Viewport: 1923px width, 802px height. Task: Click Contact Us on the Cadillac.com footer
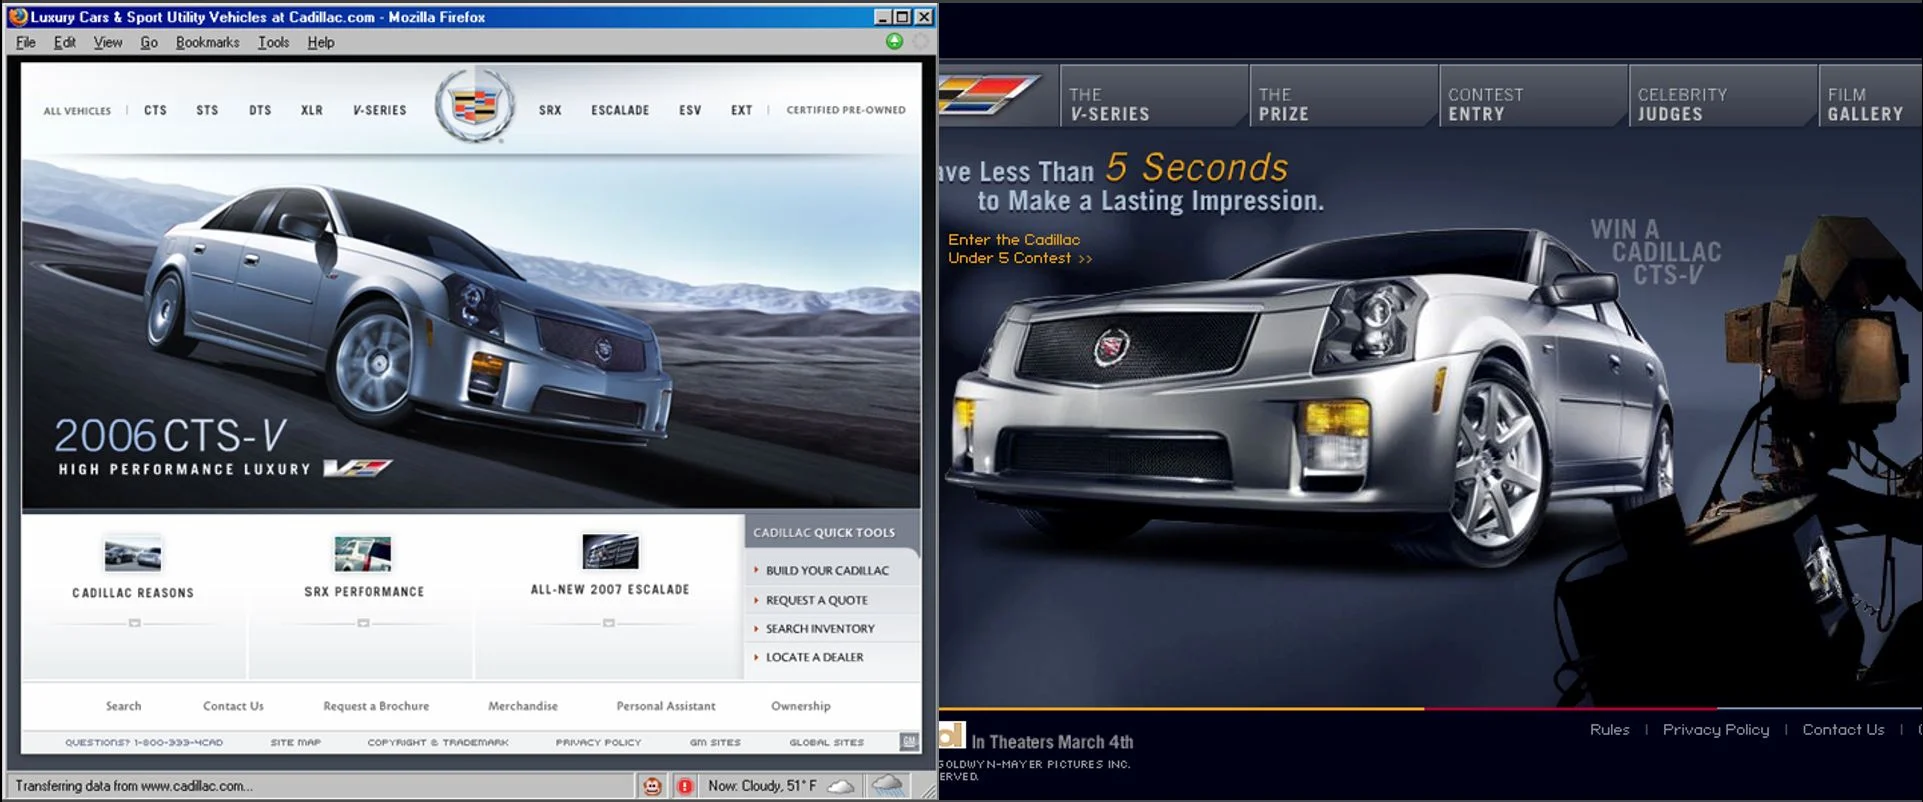(x=233, y=706)
